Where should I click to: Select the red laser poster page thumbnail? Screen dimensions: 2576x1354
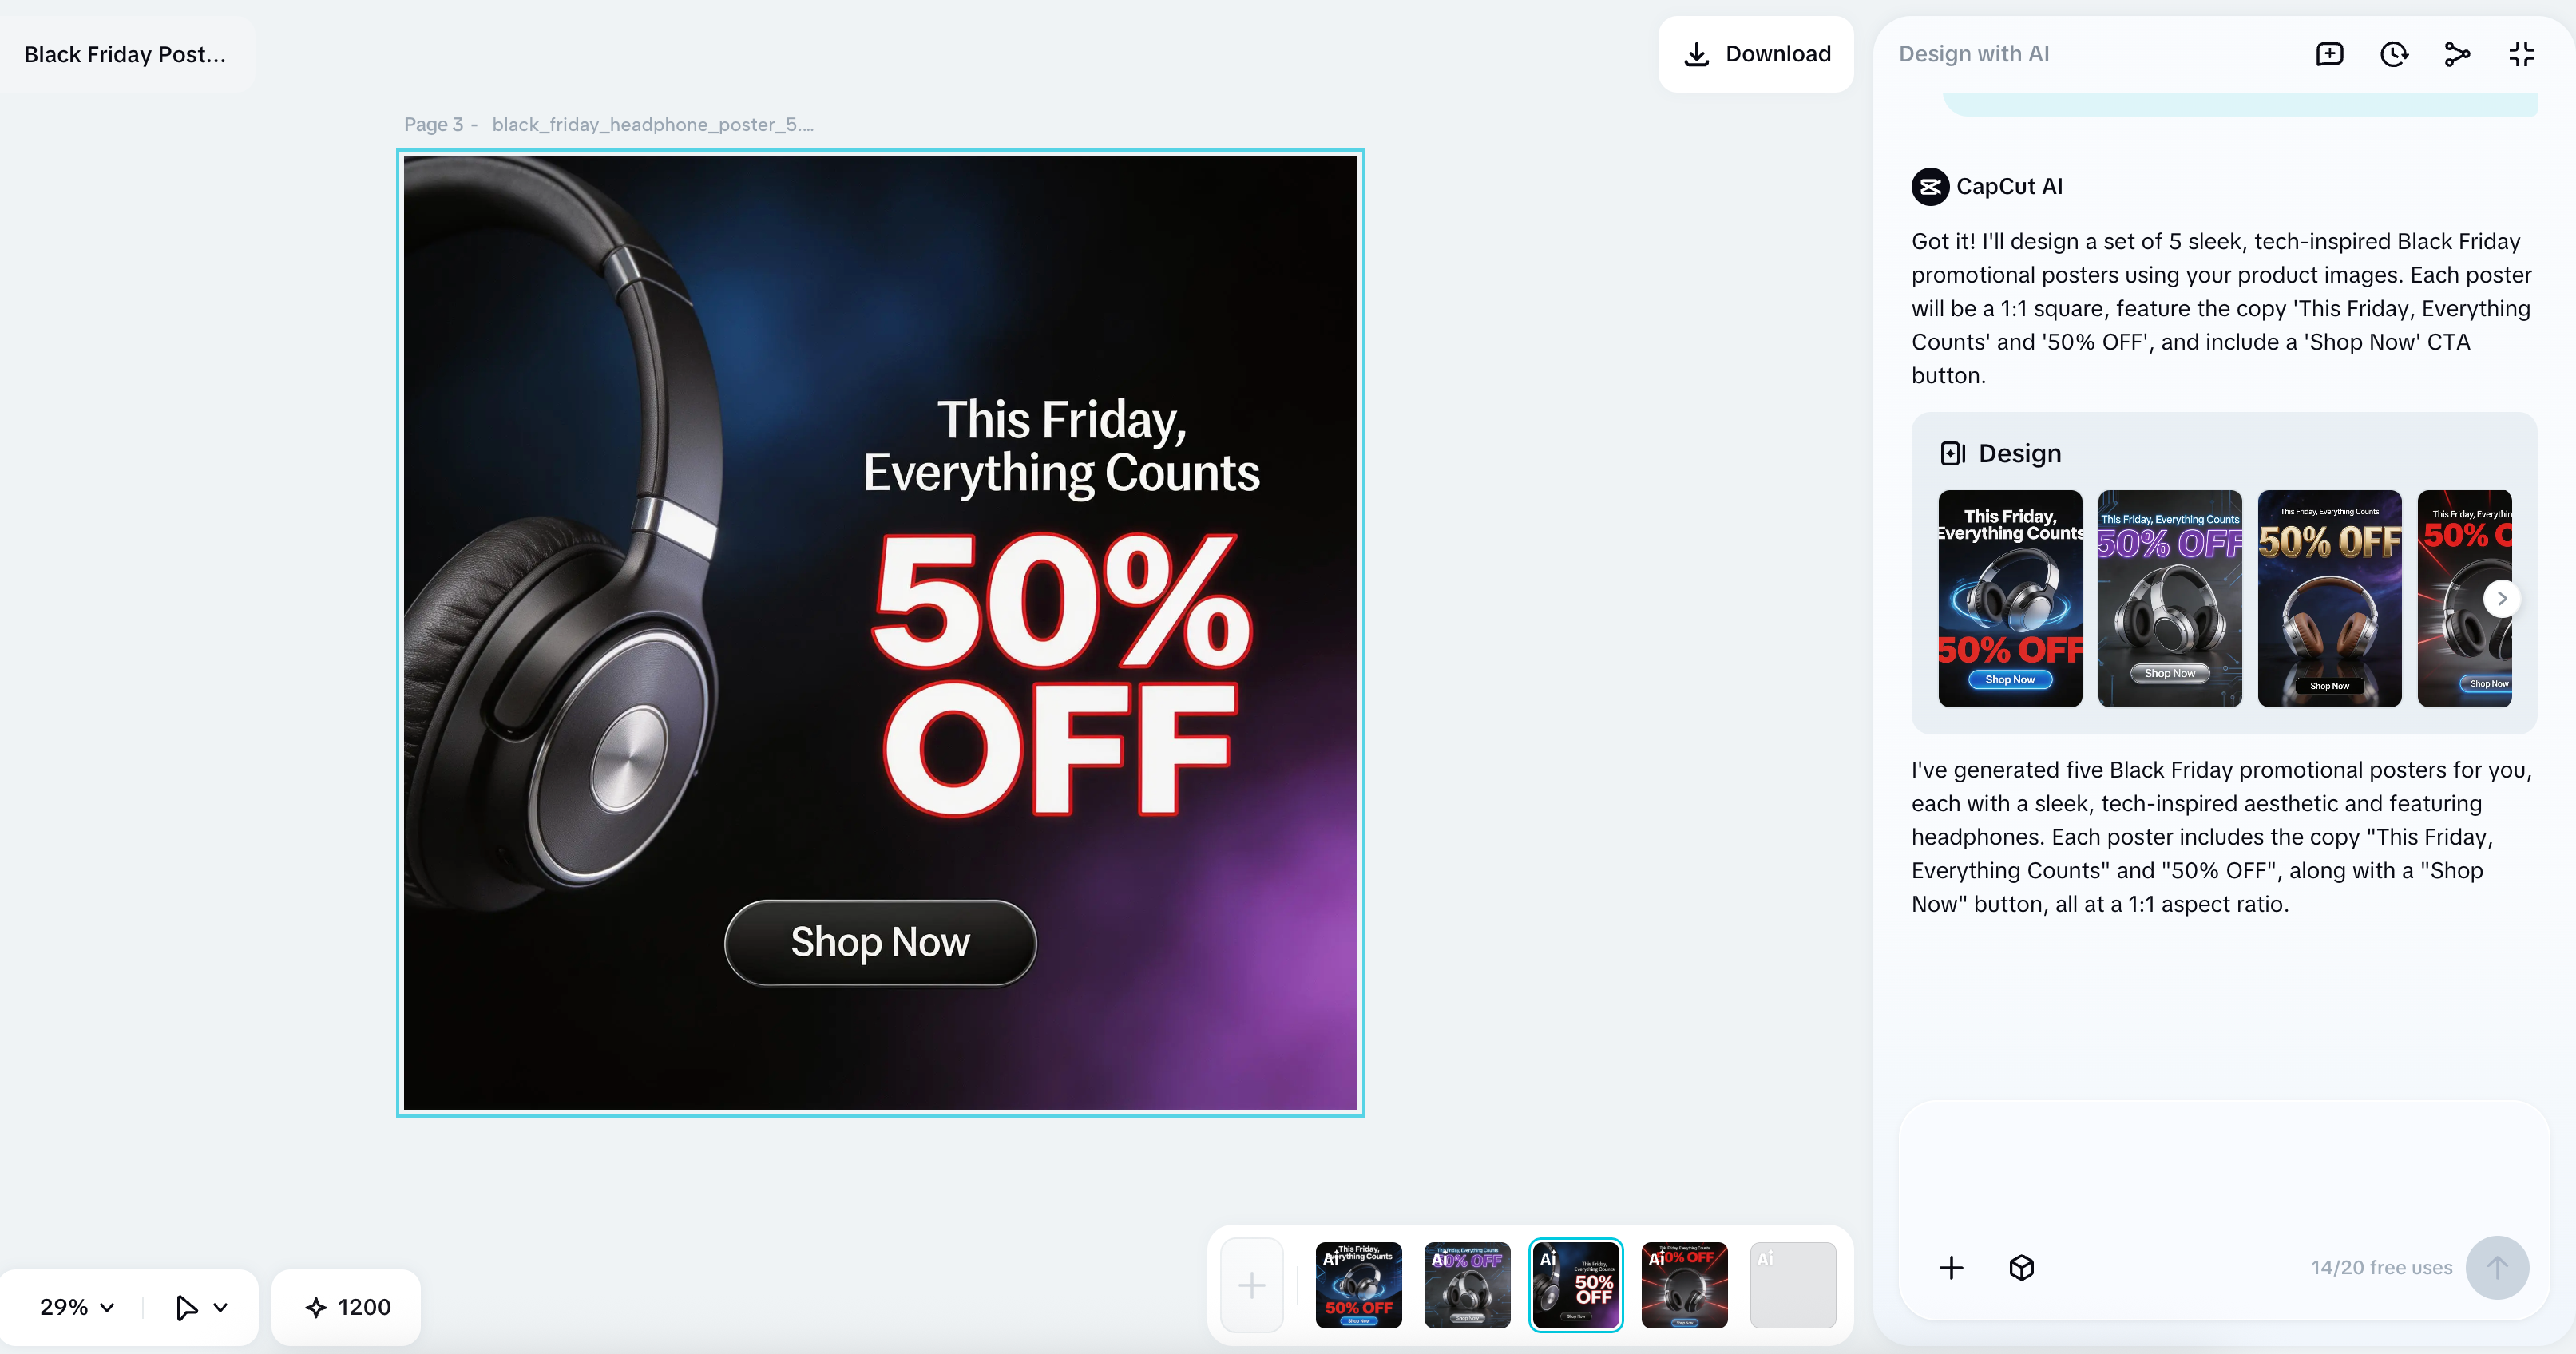pyautogui.click(x=1684, y=1285)
